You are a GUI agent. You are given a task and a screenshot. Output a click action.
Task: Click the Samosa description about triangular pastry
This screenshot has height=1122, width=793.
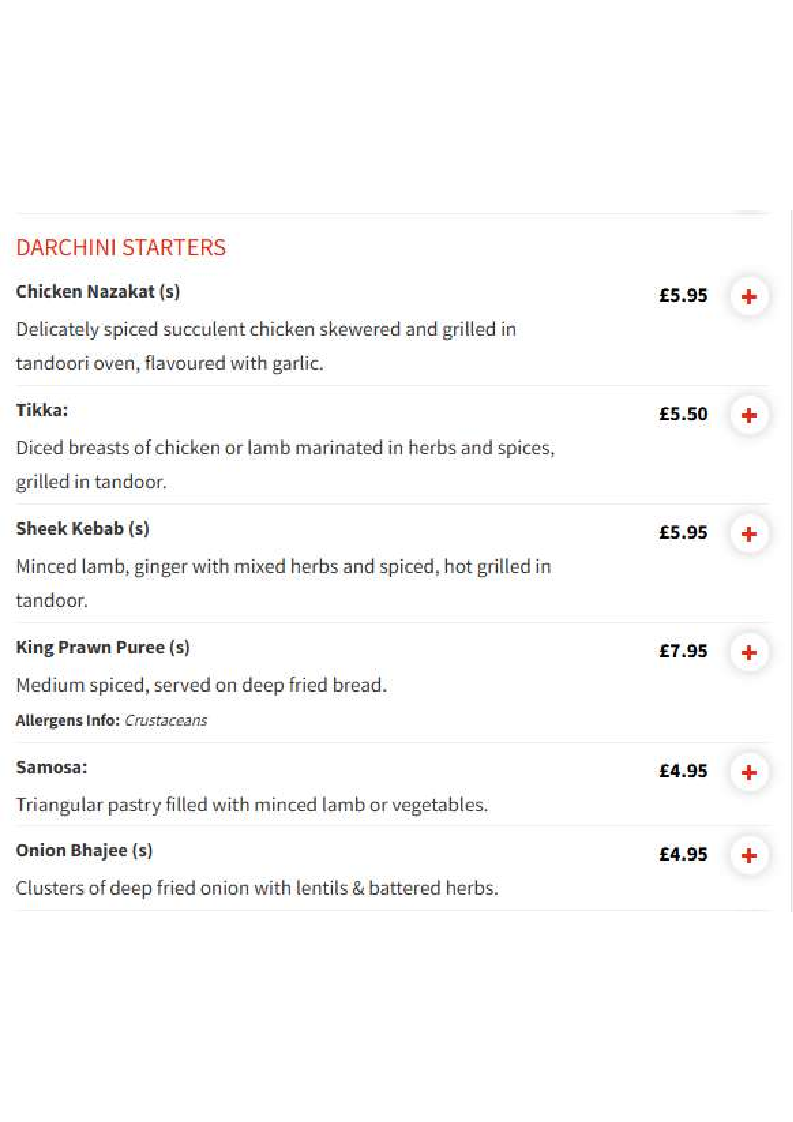(x=252, y=805)
